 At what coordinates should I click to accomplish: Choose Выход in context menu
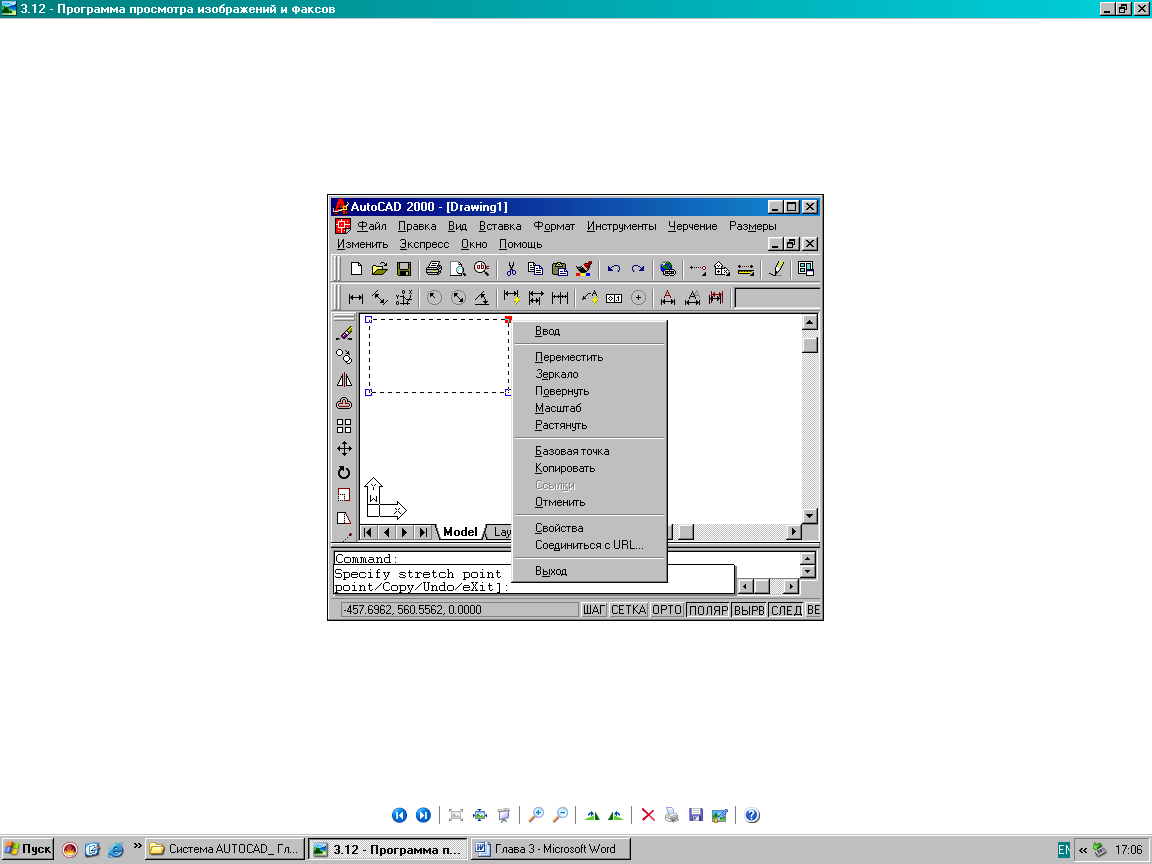pos(590,571)
